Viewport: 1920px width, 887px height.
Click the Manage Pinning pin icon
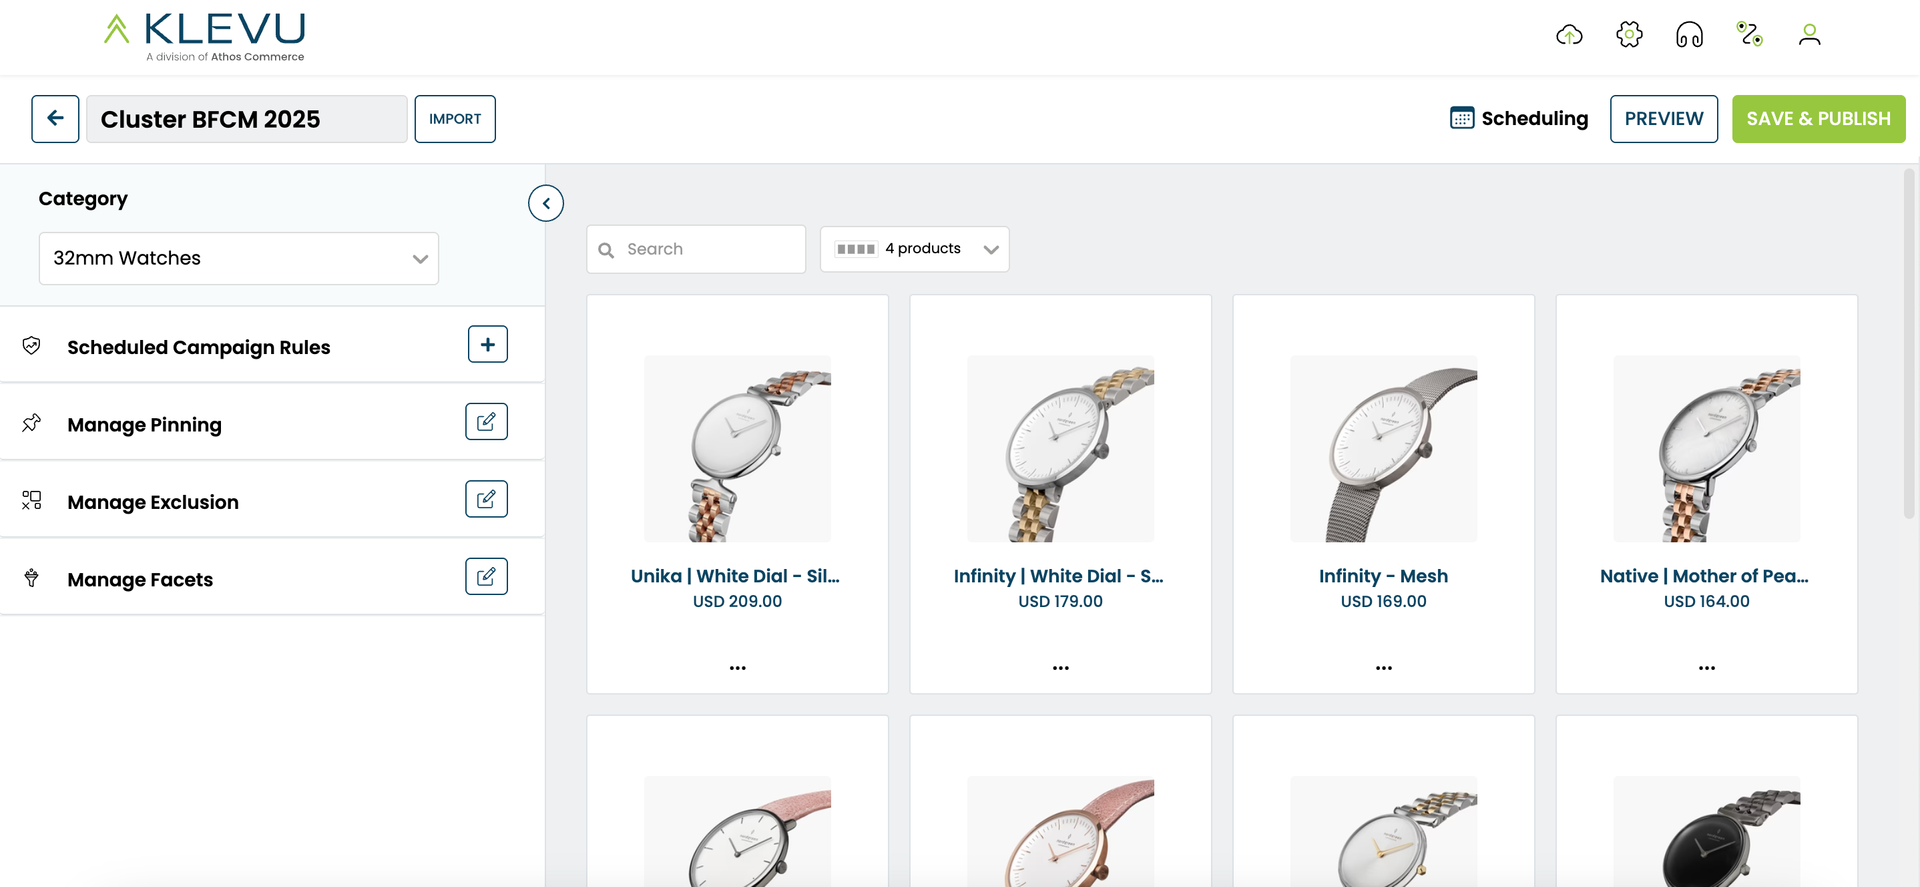point(32,423)
